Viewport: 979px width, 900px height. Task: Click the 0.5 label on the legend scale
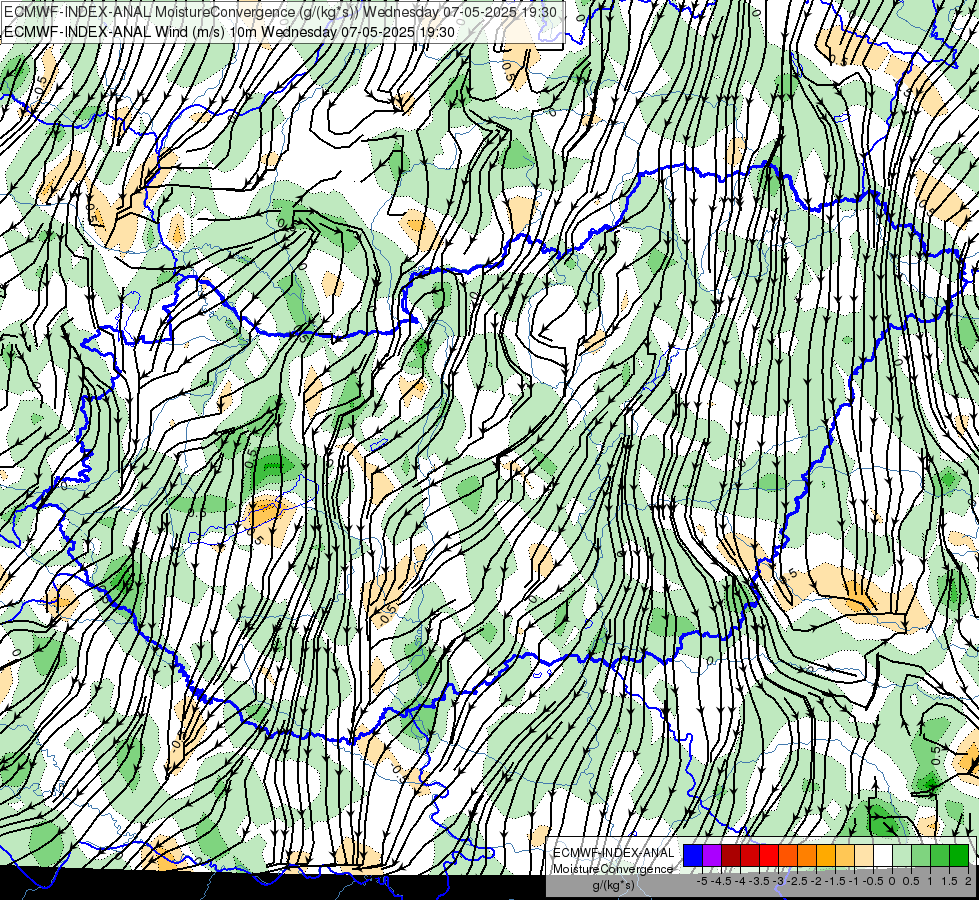[x=911, y=881]
